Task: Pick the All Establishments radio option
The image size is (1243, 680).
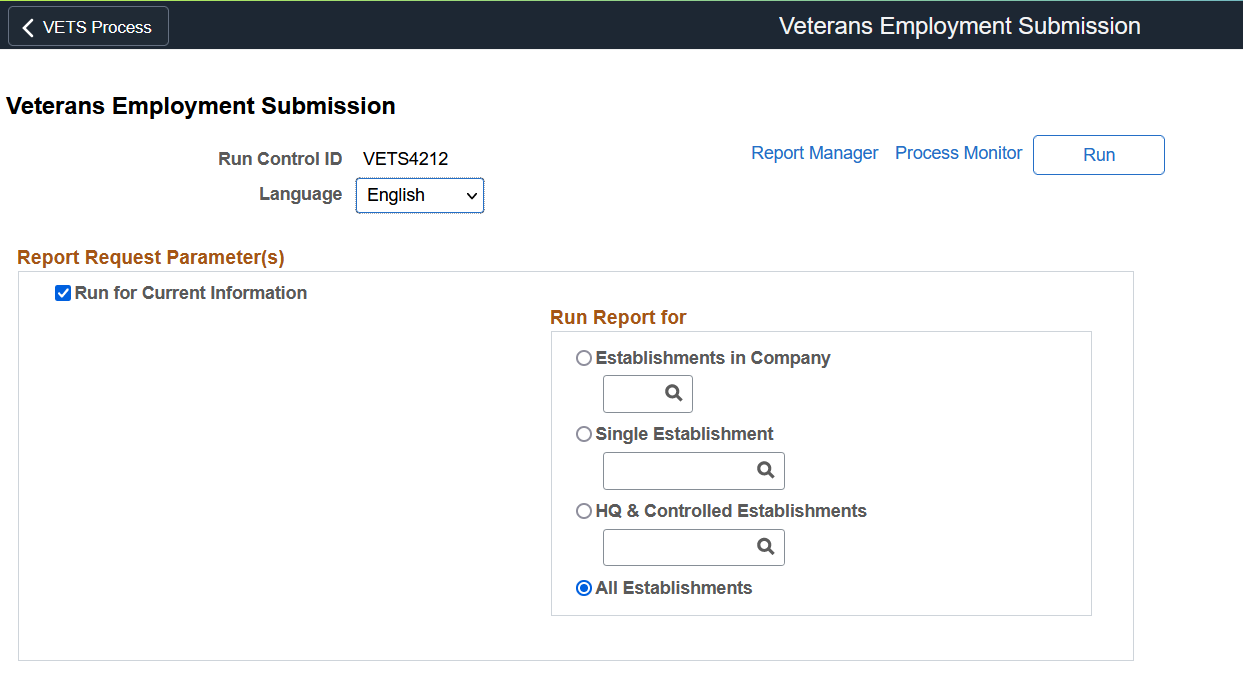Action: [584, 588]
